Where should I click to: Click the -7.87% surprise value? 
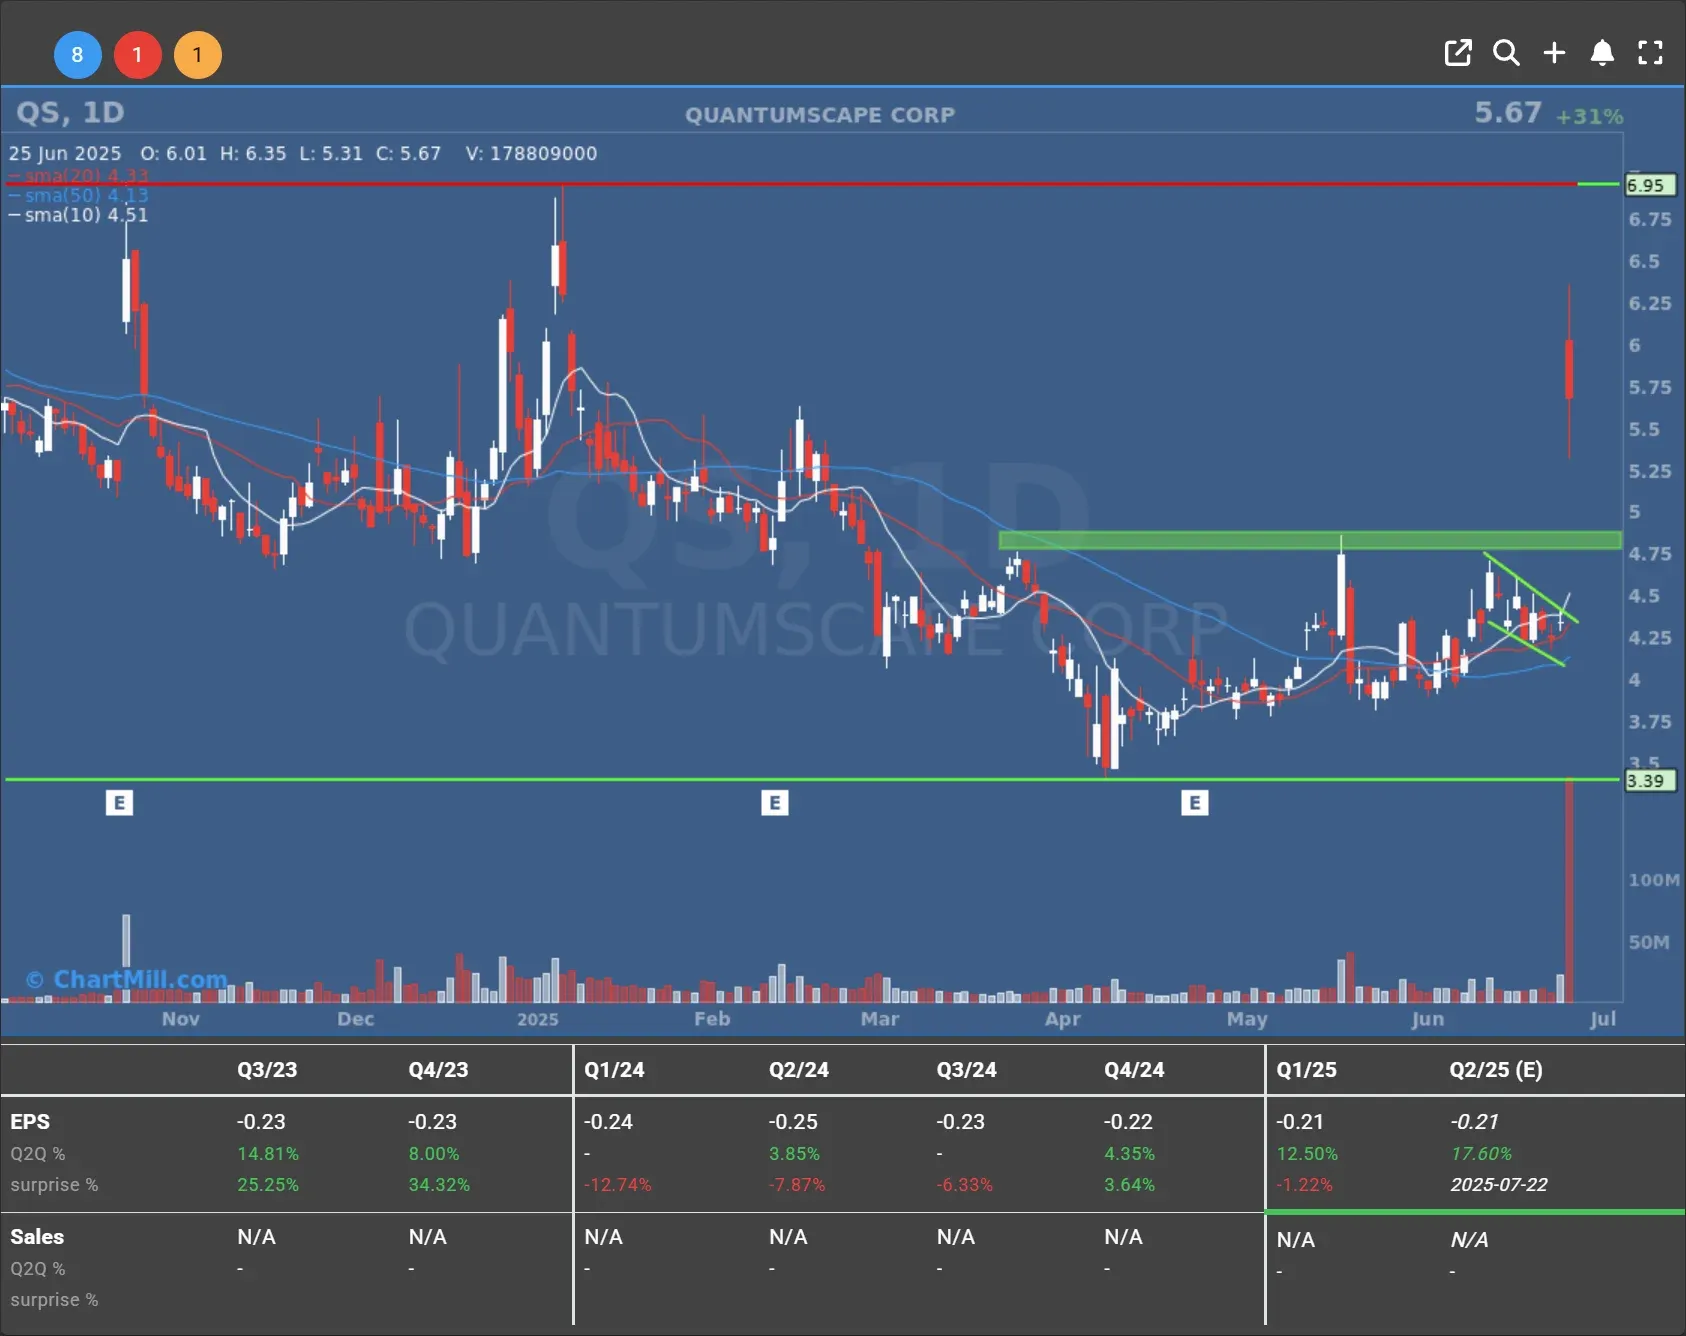797,1184
